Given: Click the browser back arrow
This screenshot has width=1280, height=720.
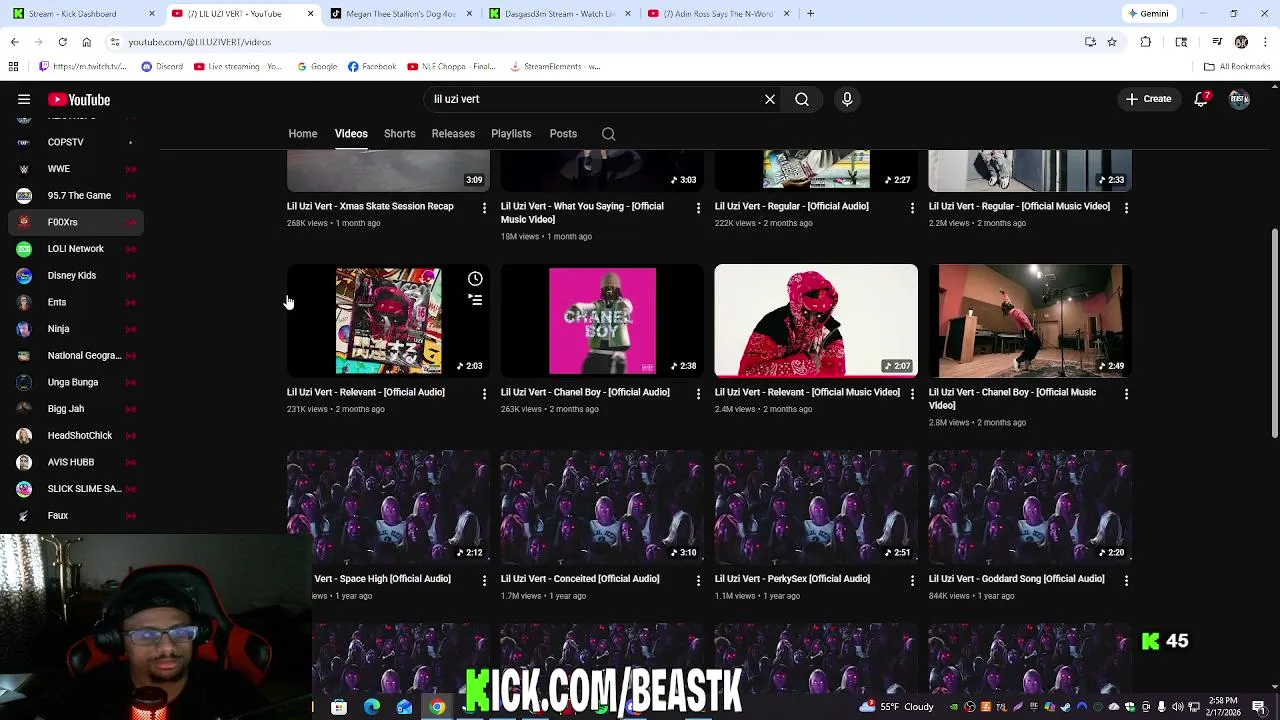Looking at the screenshot, I should point(14,42).
